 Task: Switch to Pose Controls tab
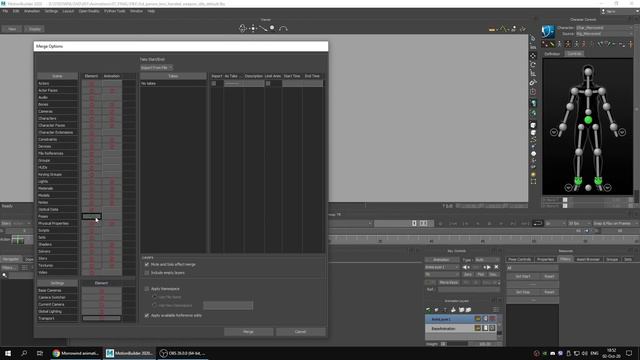(520, 260)
